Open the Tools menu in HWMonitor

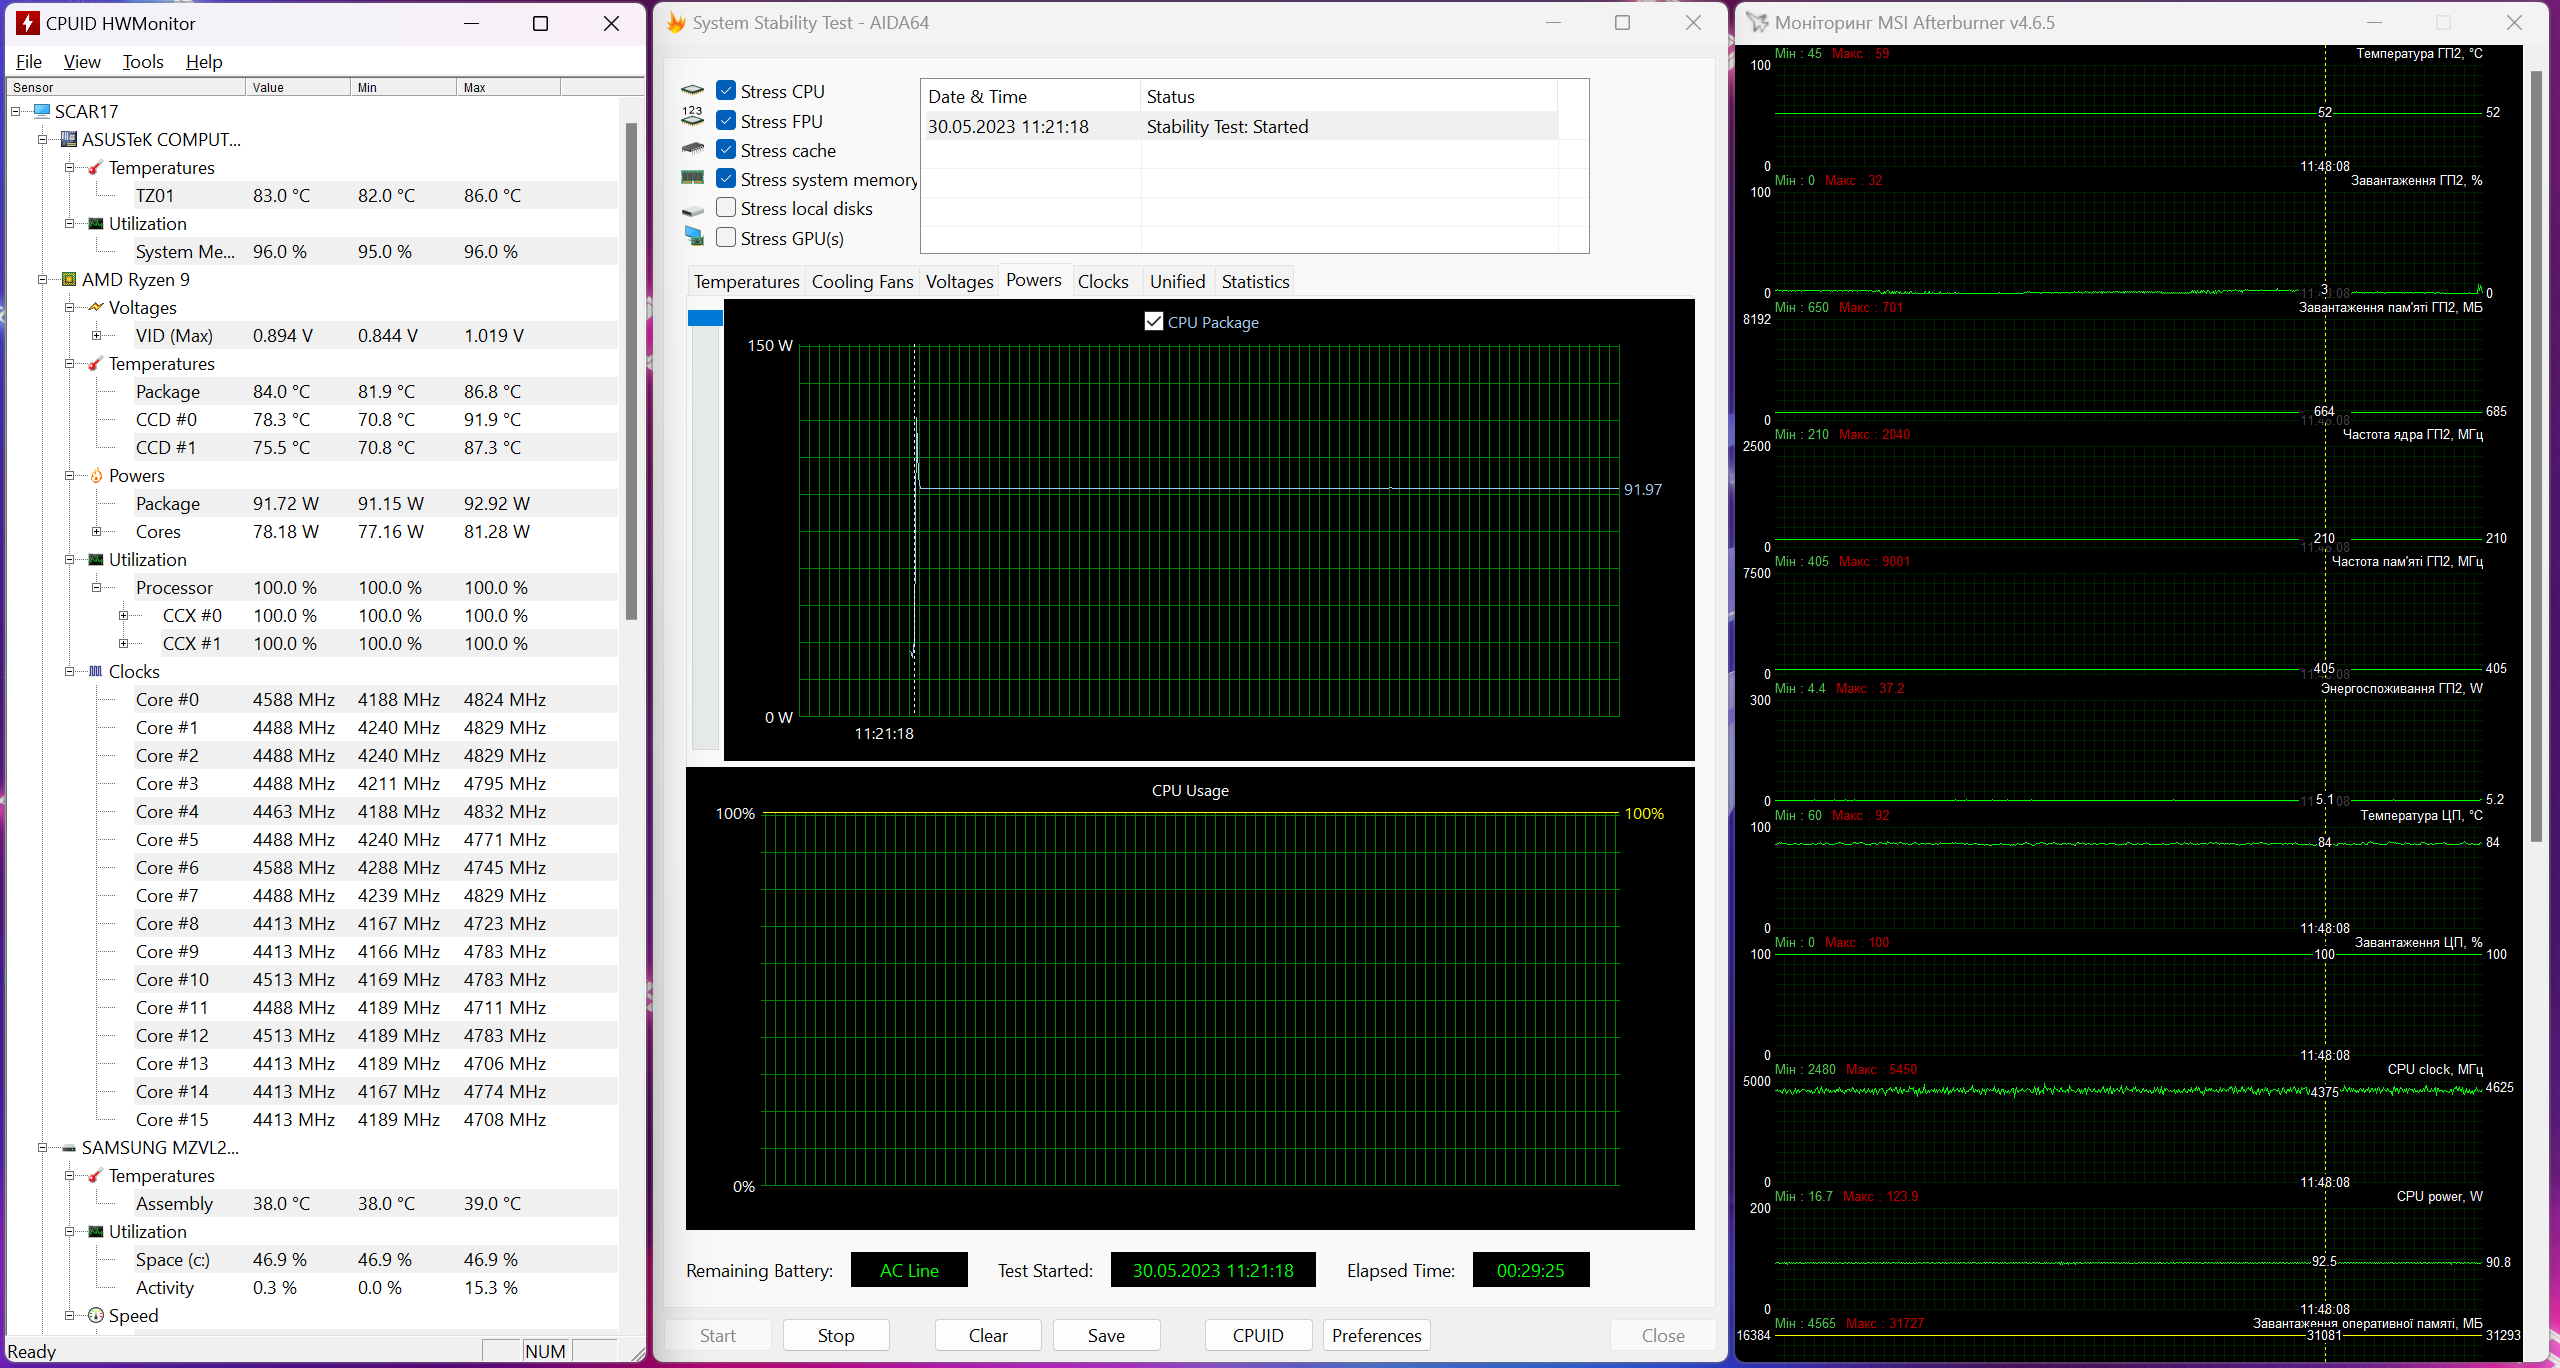pyautogui.click(x=142, y=61)
